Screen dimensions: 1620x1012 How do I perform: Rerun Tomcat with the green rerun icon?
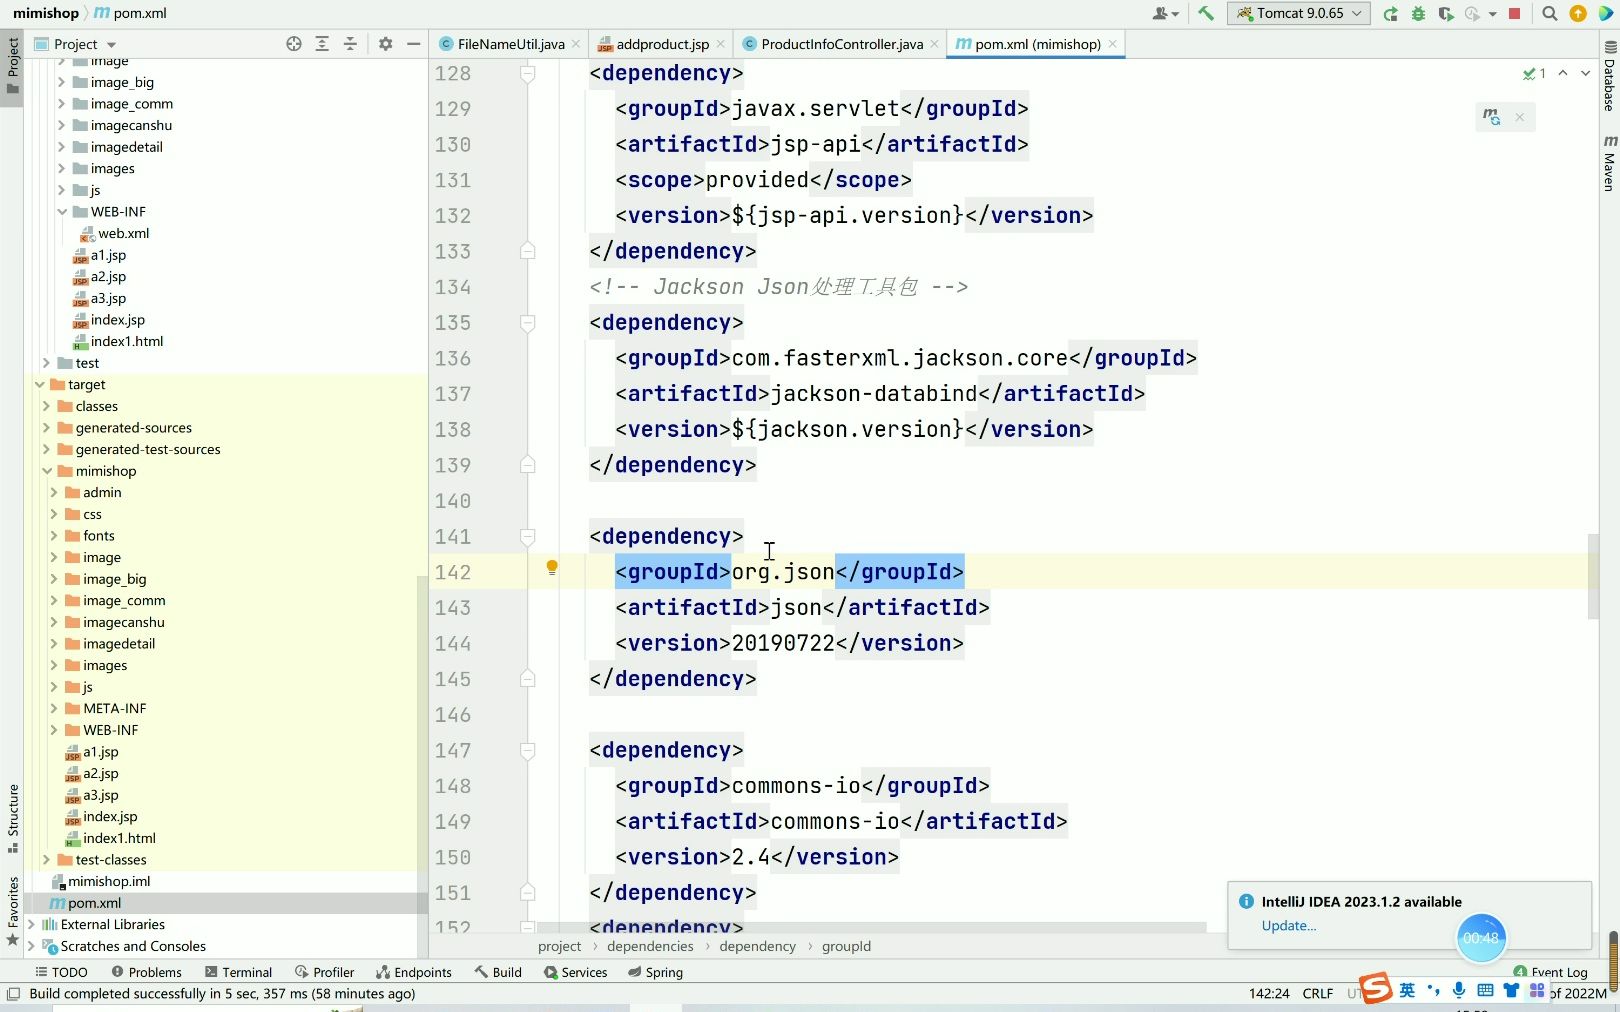(x=1390, y=13)
